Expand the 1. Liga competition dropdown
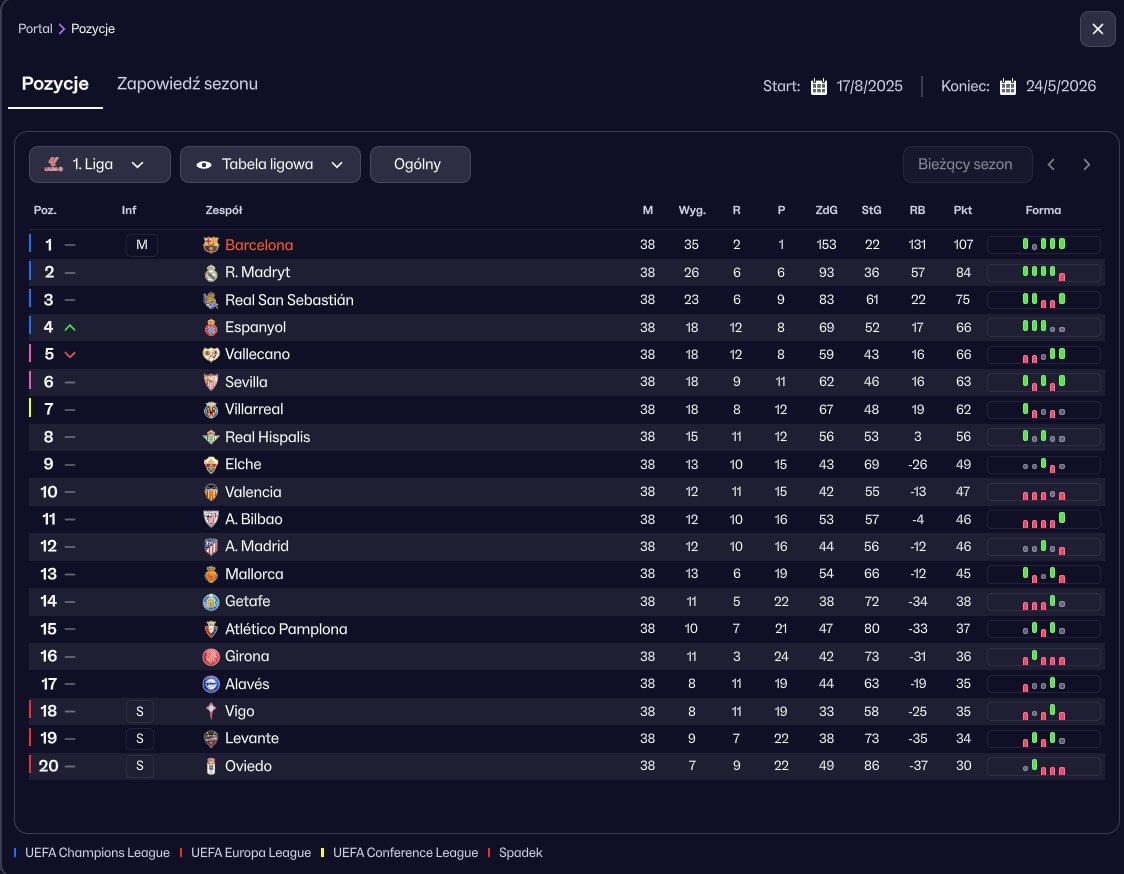The height and width of the screenshot is (874, 1124). [x=99, y=164]
